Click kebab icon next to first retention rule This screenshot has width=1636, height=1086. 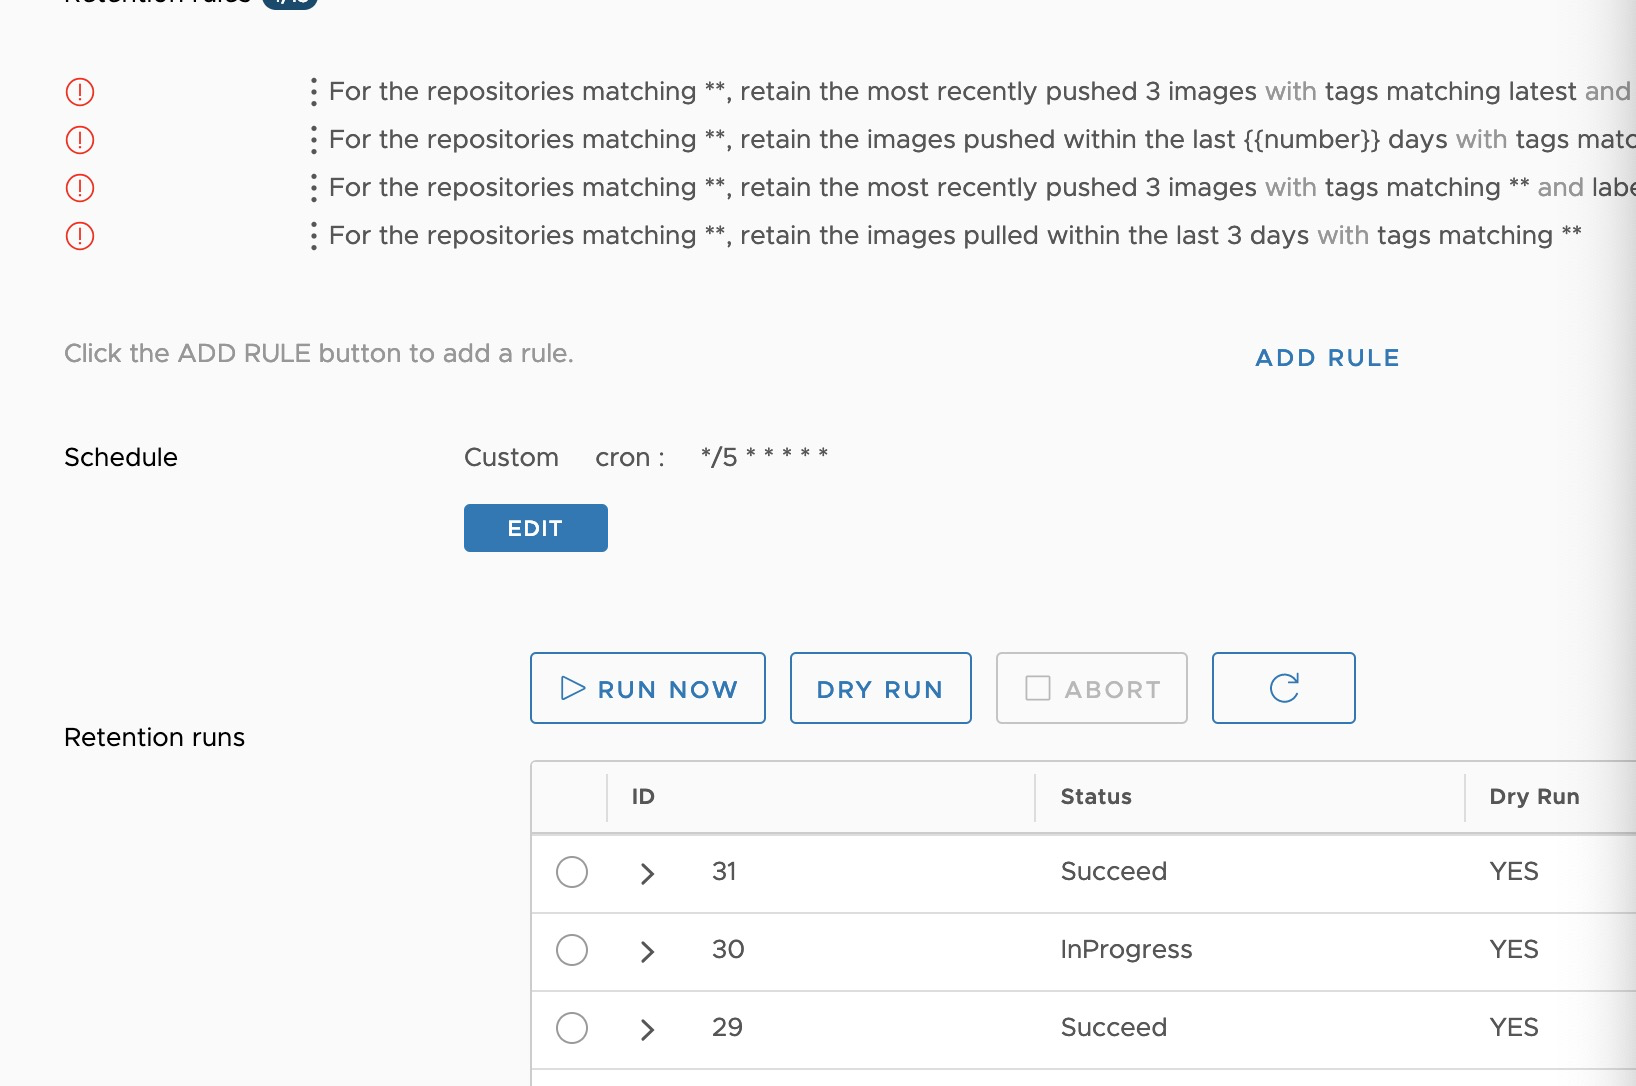pyautogui.click(x=313, y=91)
